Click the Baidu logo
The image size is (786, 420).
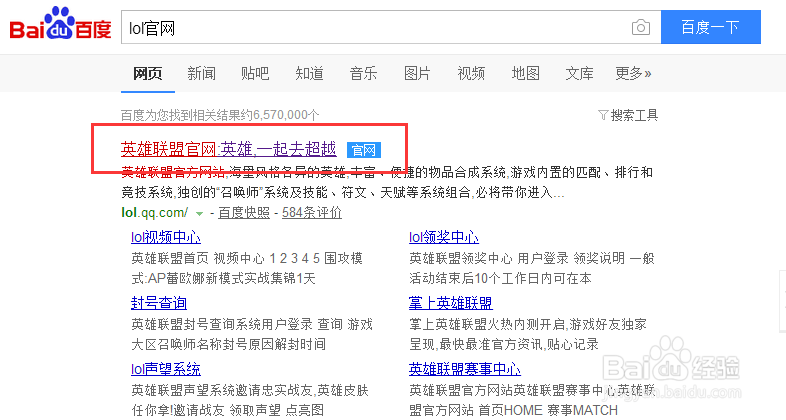pos(60,24)
